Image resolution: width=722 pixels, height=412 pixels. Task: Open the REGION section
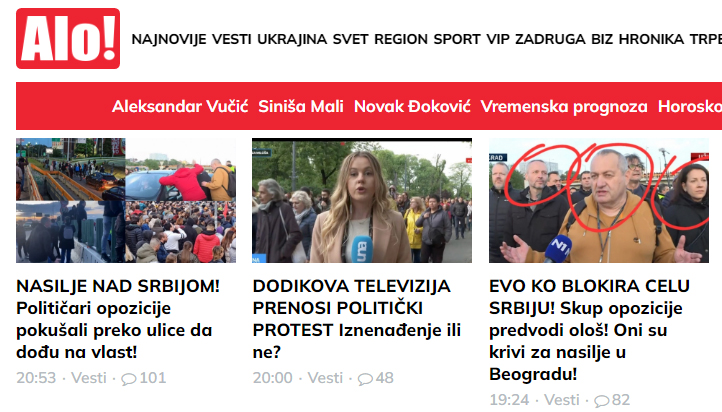[x=401, y=39]
